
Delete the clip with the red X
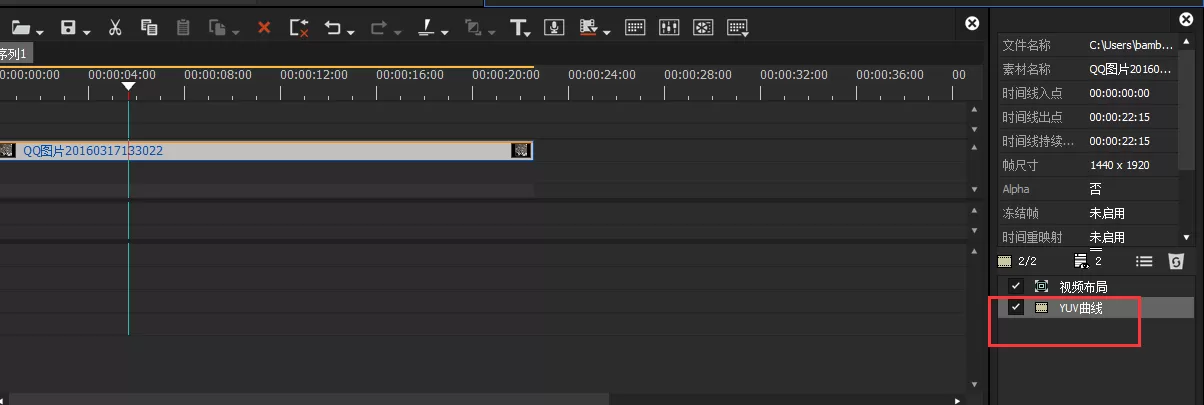(264, 28)
